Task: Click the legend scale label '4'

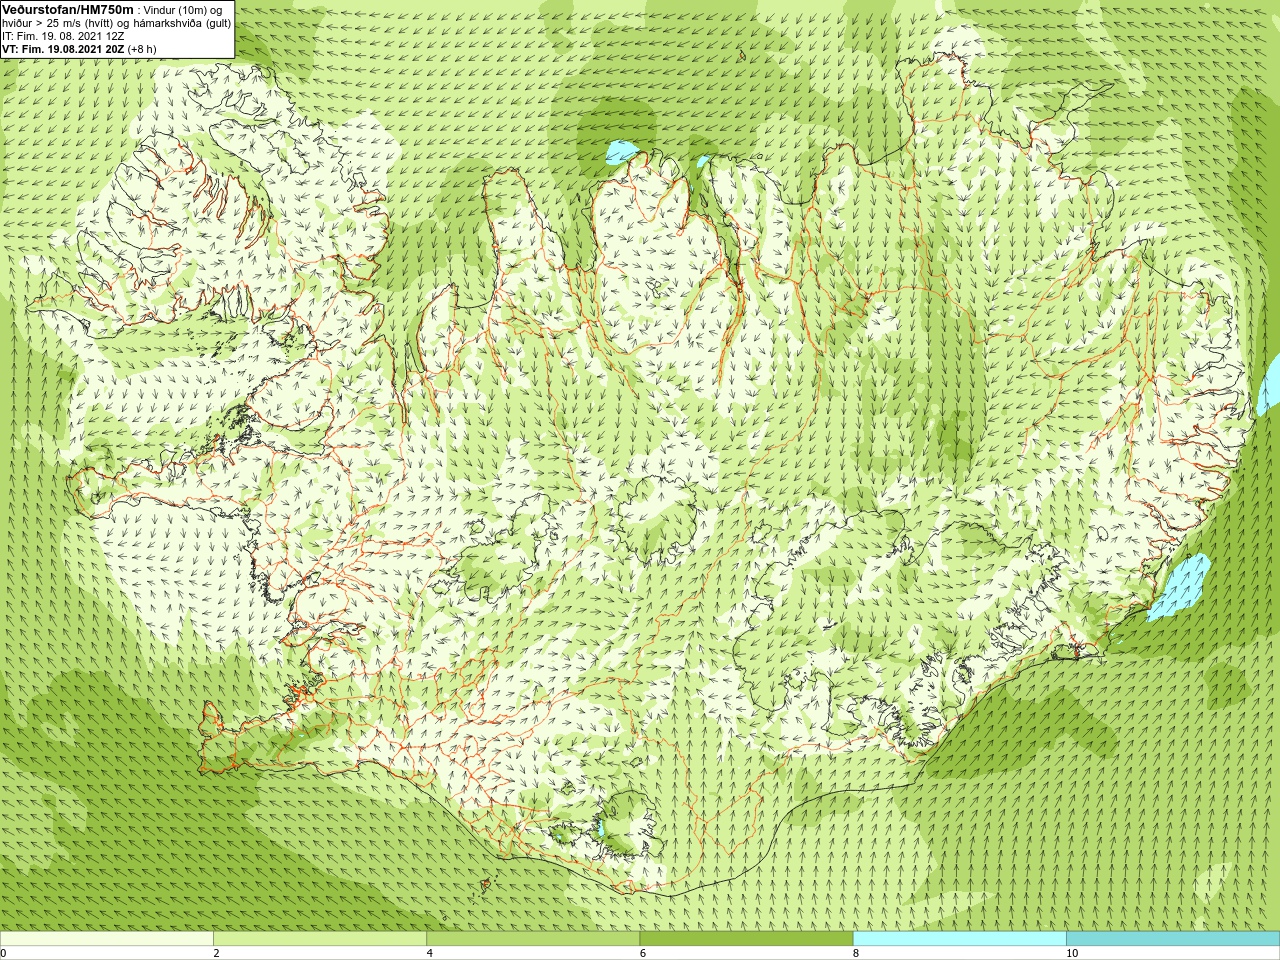Action: coord(430,954)
